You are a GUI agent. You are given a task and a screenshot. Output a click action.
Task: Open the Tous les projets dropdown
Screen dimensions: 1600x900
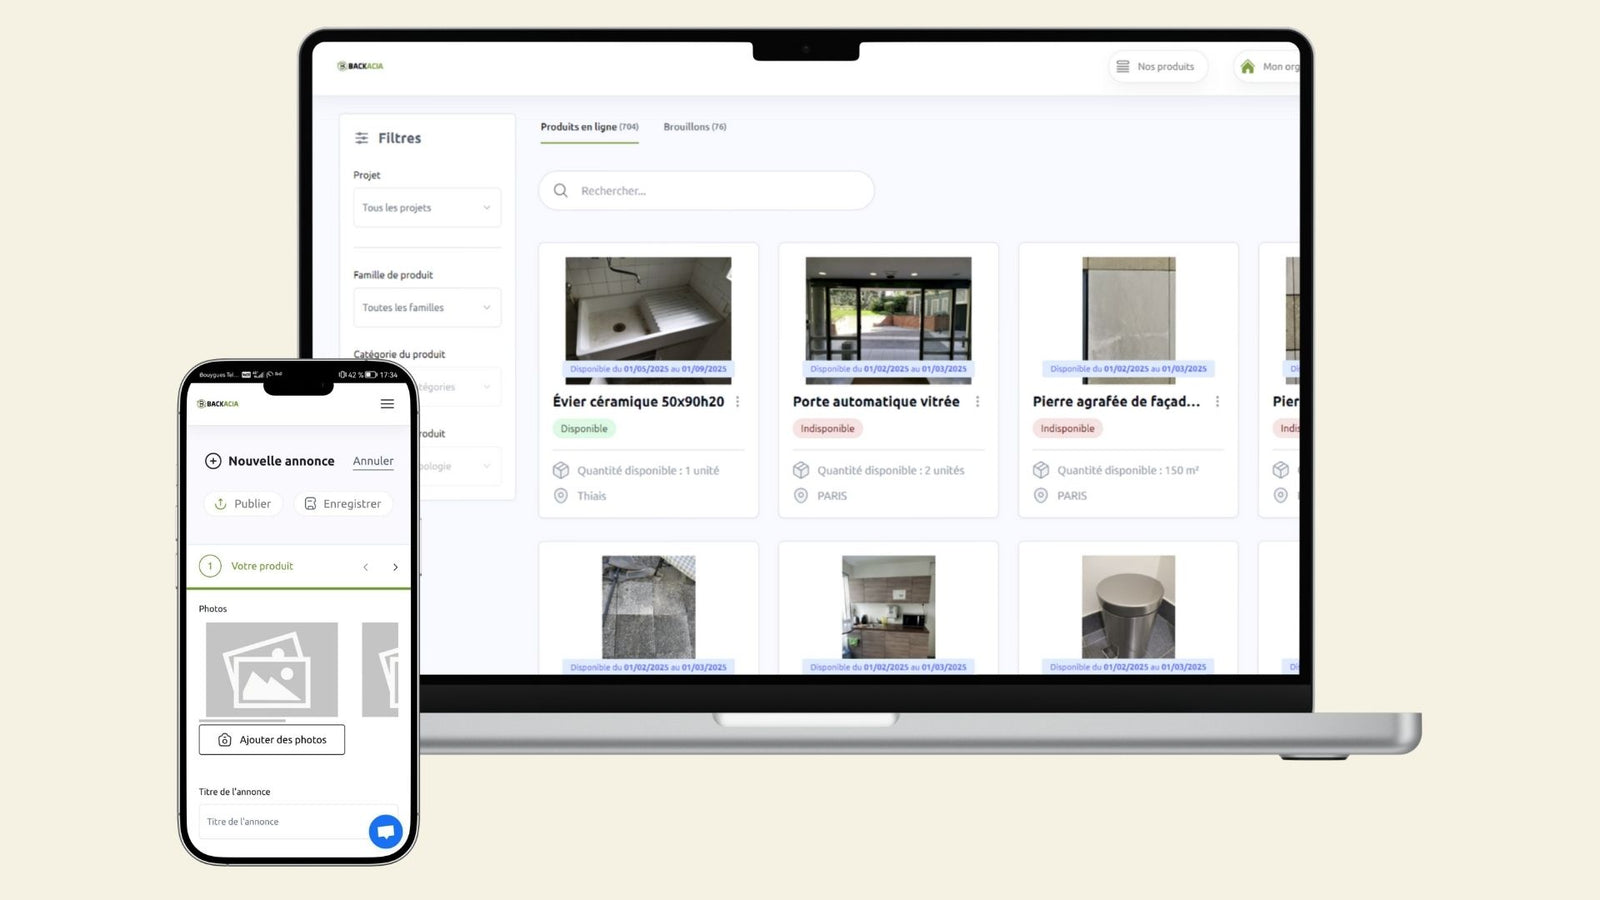[x=427, y=208]
